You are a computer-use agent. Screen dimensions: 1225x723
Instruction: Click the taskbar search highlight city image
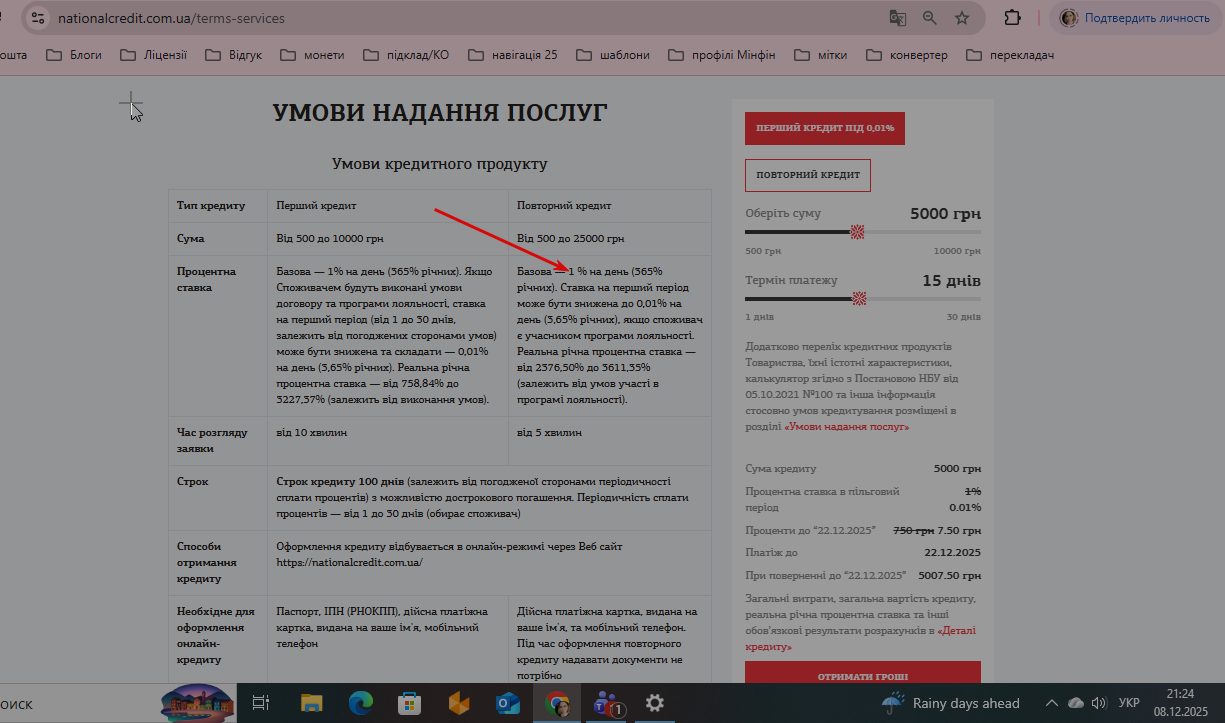(198, 702)
